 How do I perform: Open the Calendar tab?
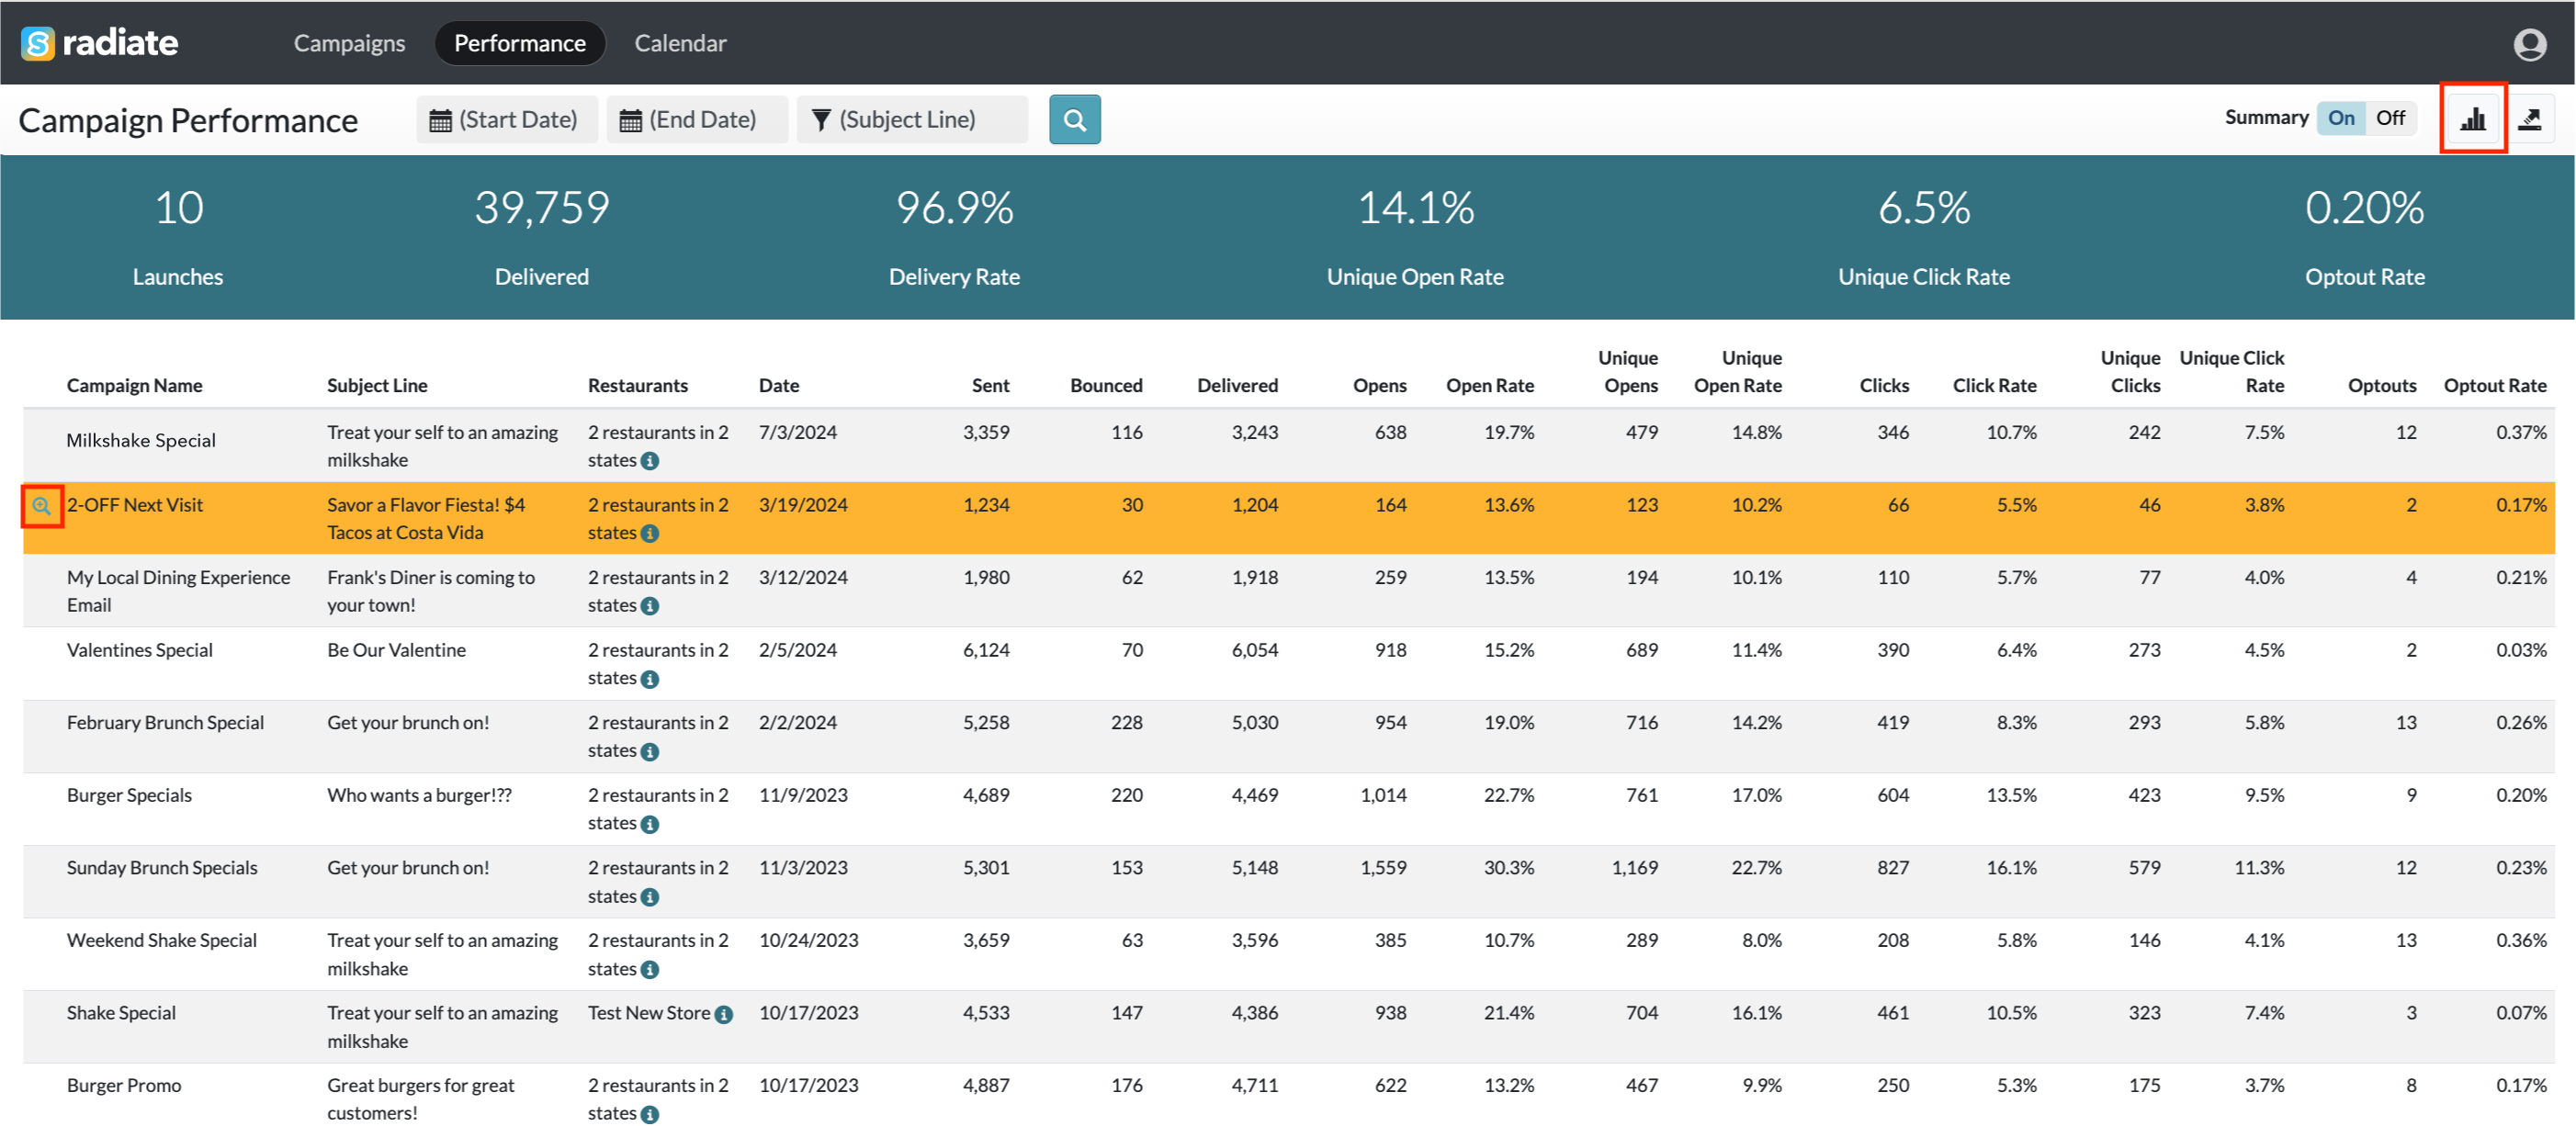680,43
